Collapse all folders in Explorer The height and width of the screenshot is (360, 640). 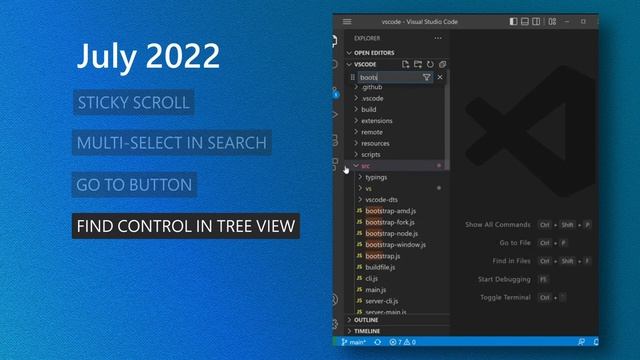pyautogui.click(x=442, y=64)
